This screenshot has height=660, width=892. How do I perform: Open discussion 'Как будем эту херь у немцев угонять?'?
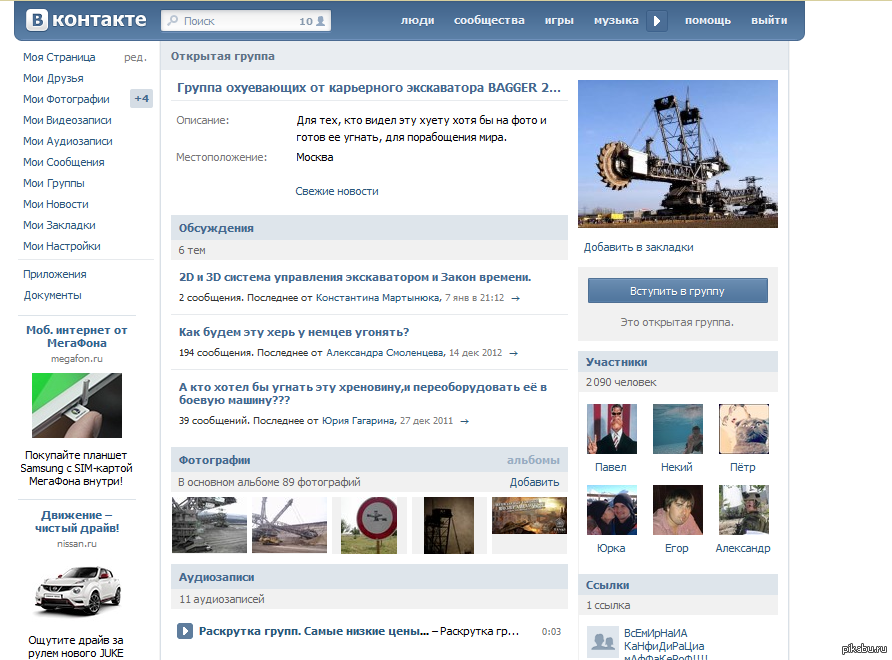point(294,332)
